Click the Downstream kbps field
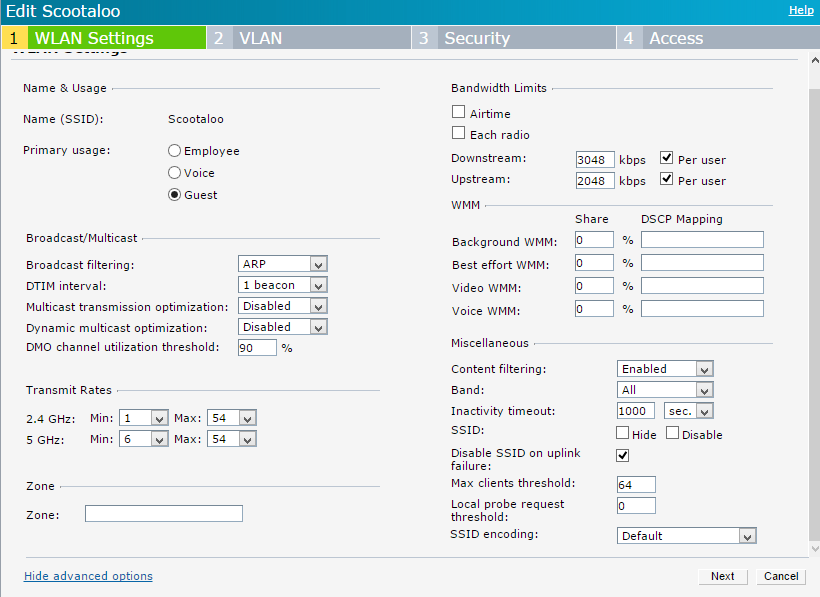 pos(595,159)
